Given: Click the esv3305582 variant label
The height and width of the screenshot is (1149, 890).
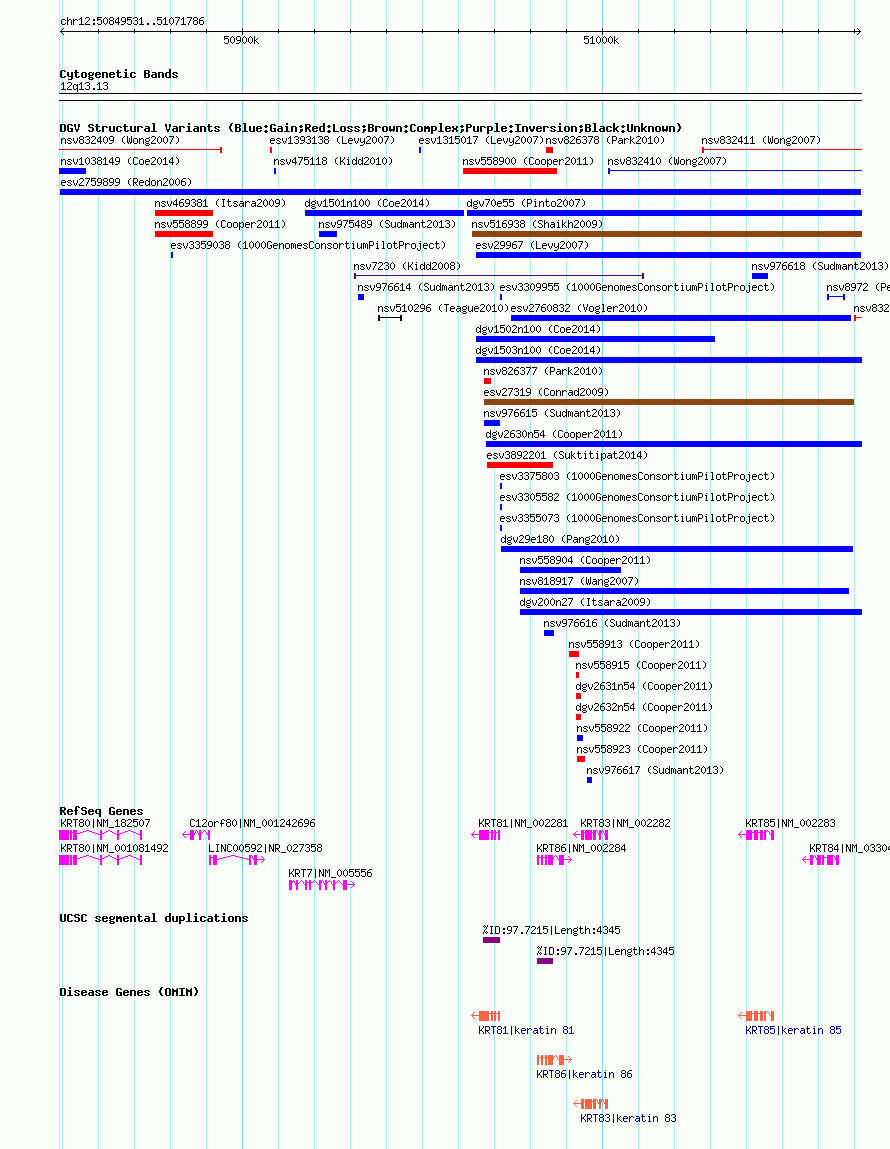Looking at the screenshot, I should pyautogui.click(x=637, y=498).
